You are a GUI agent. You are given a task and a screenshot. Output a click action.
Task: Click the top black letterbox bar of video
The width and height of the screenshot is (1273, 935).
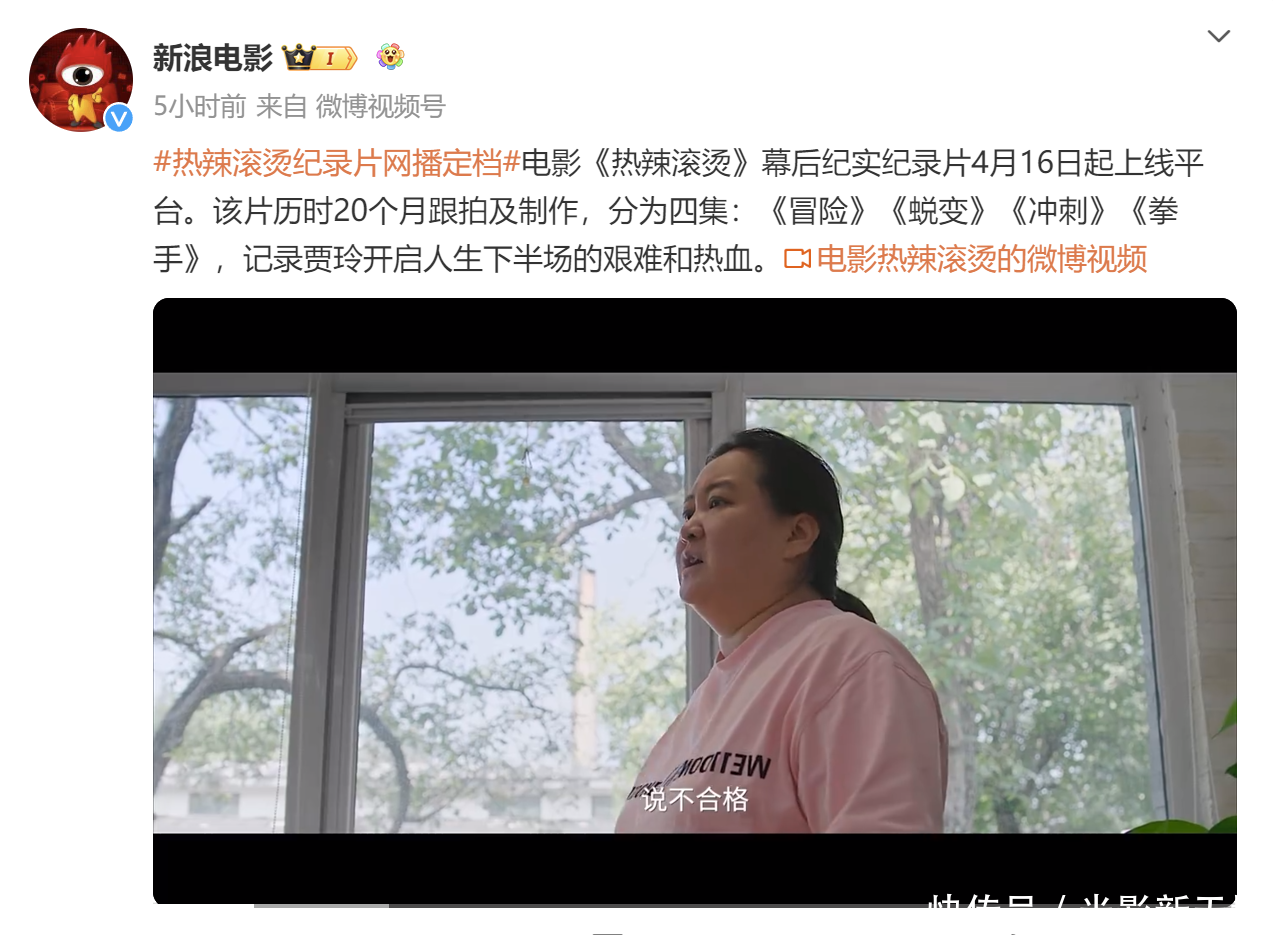coord(695,336)
